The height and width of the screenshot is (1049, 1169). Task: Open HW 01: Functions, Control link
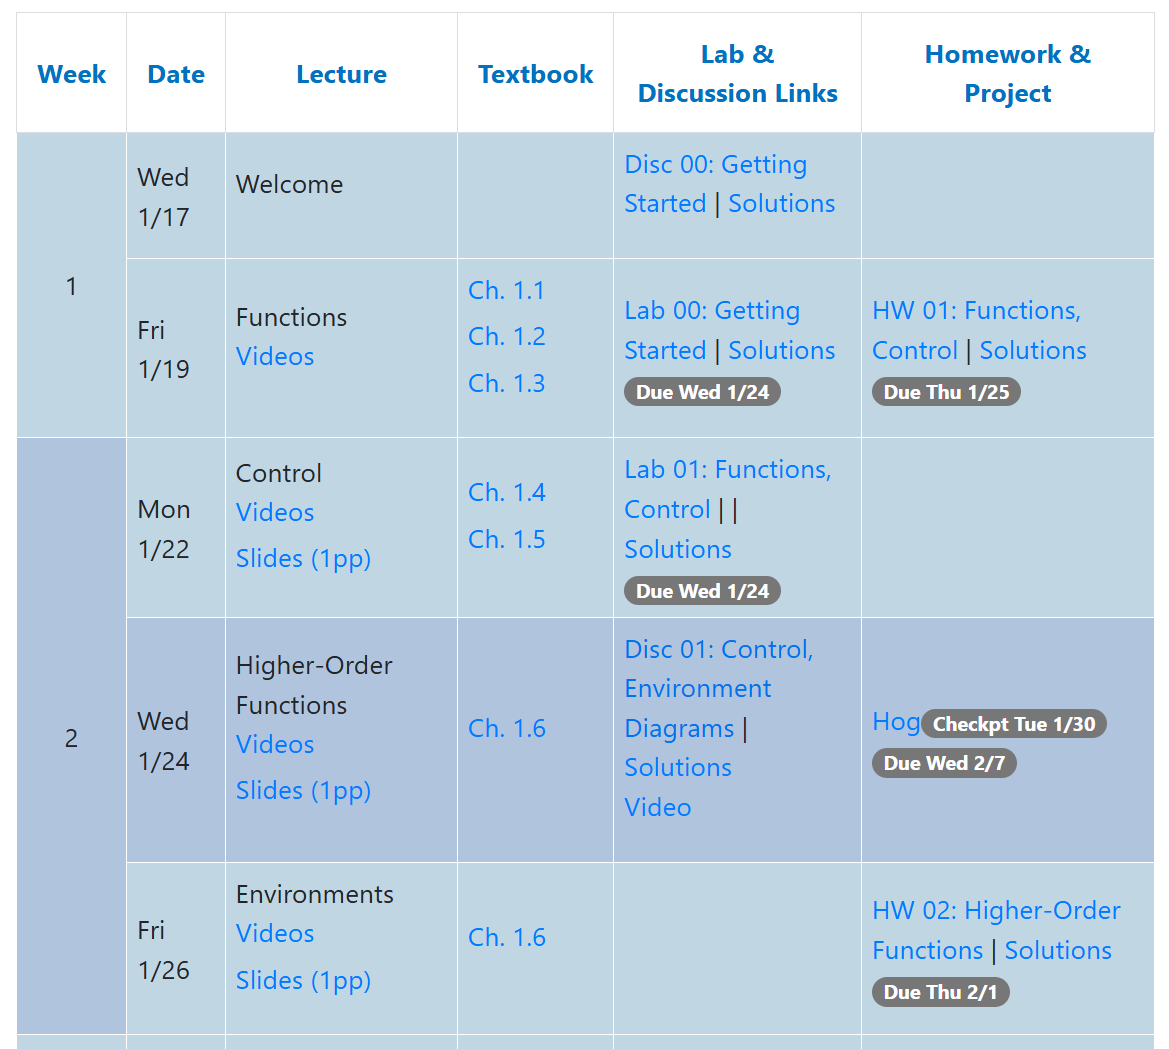976,330
